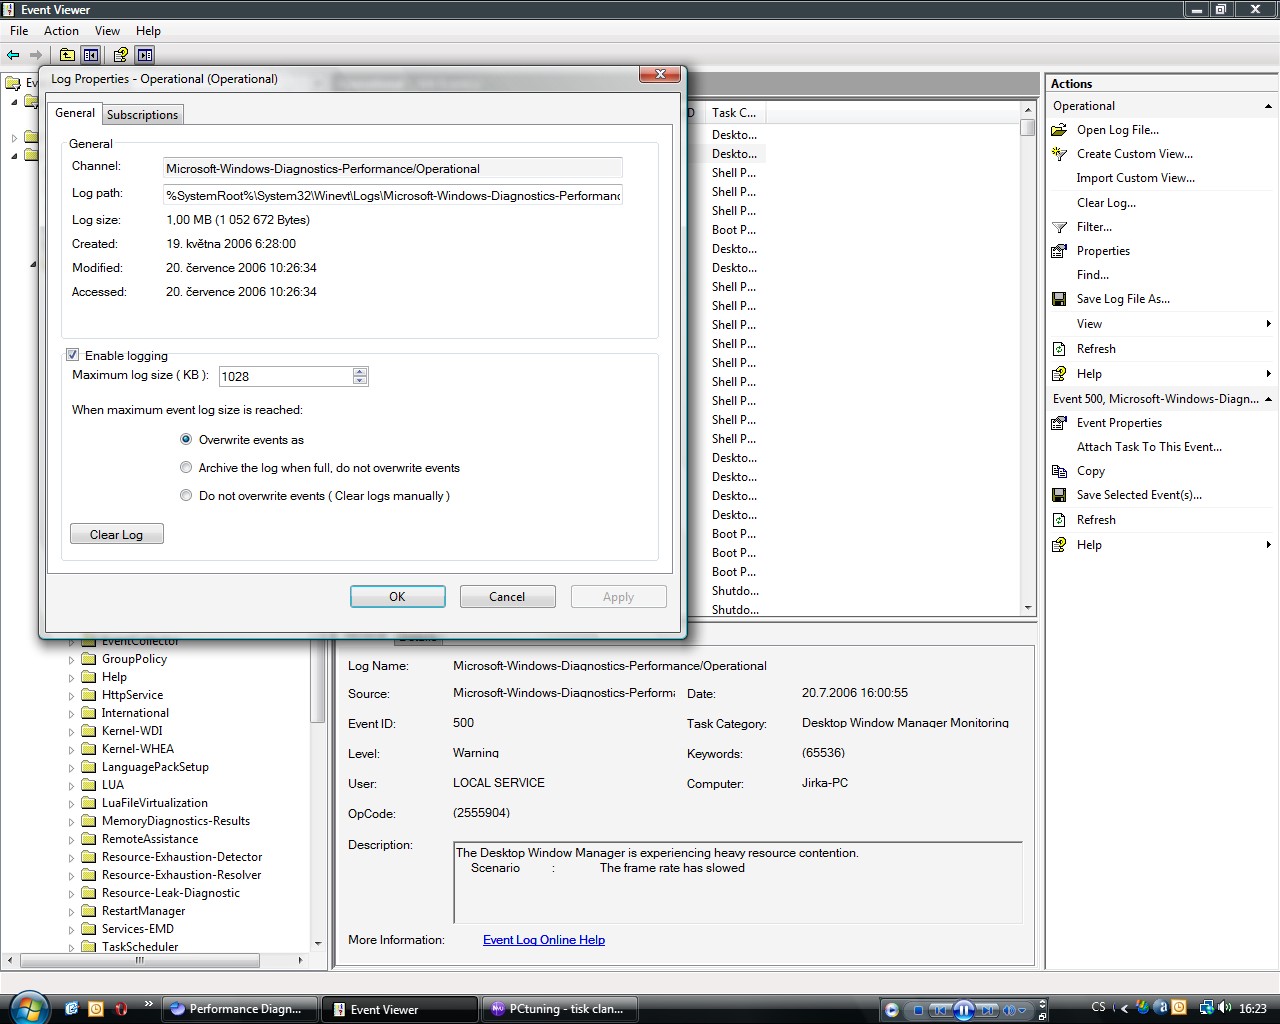Click the Save Selected Event(s) disk icon
1280x1024 pixels.
1060,495
